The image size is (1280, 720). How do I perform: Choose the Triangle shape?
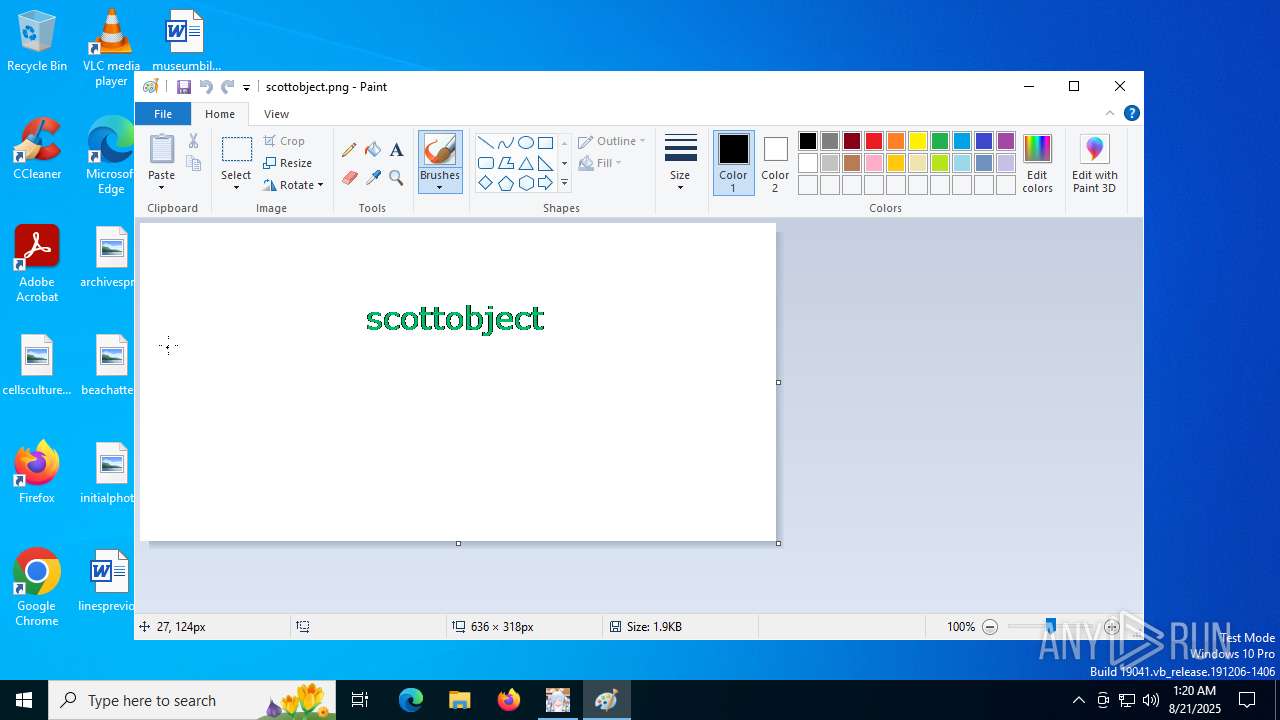[x=525, y=163]
